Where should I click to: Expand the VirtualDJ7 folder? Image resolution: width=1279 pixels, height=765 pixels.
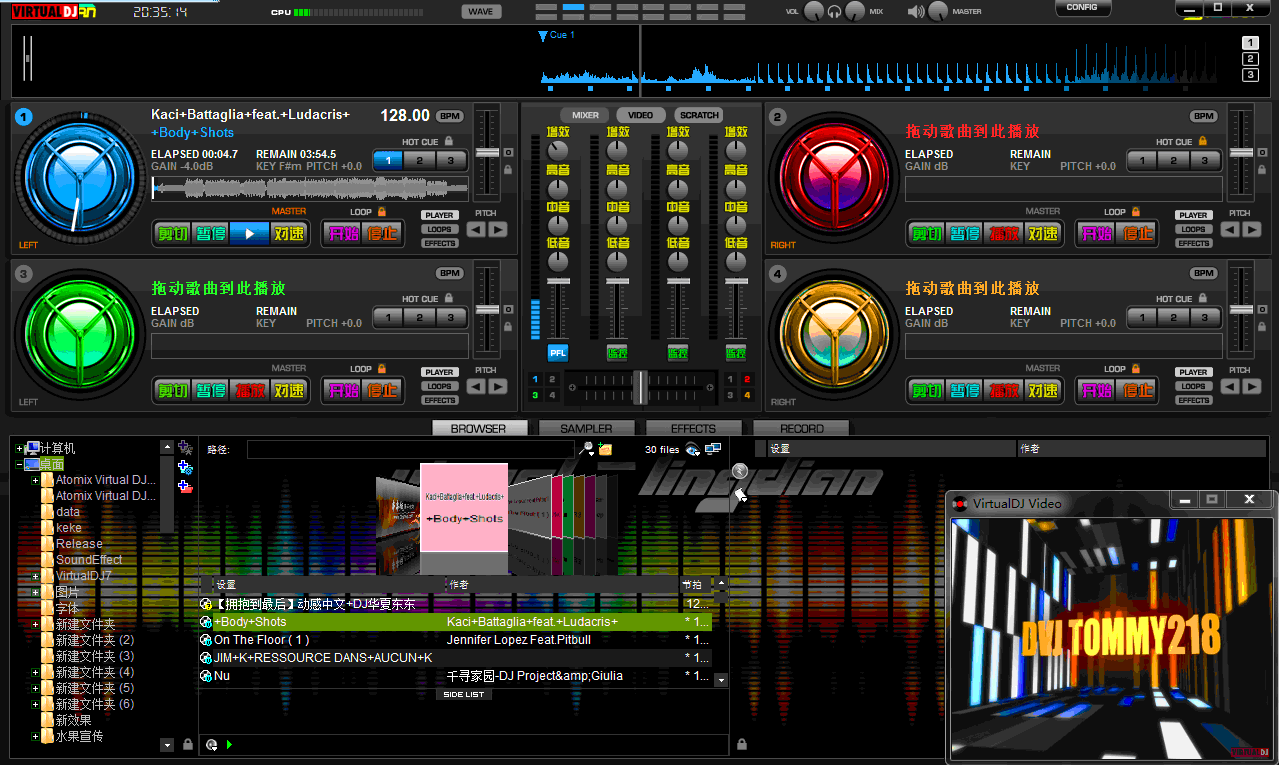pyautogui.click(x=35, y=577)
